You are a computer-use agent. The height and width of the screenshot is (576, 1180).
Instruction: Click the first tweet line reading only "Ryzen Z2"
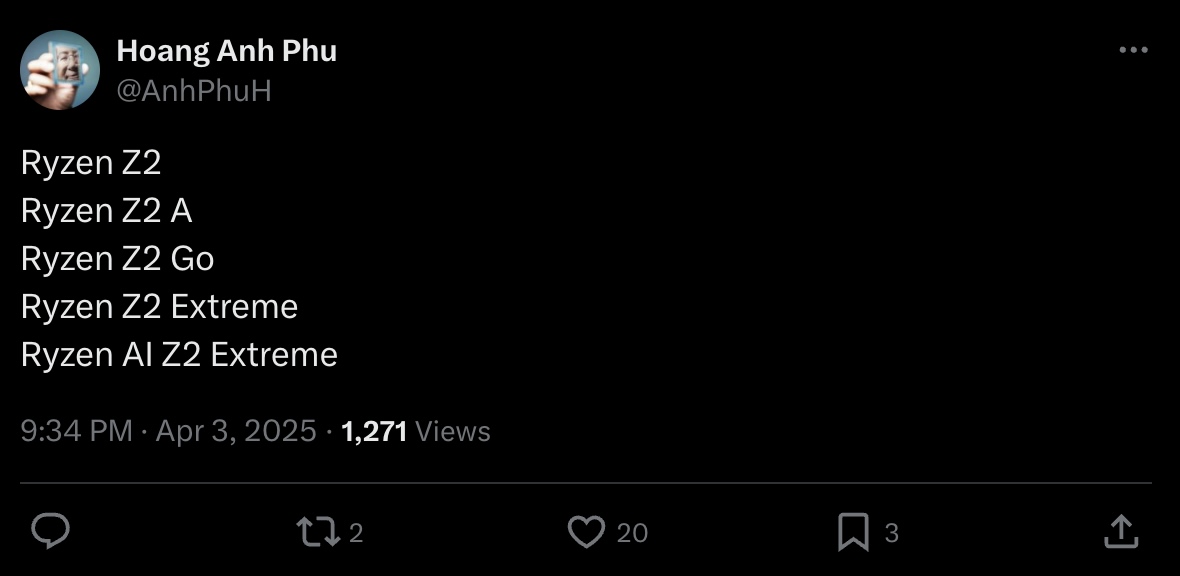click(x=91, y=163)
